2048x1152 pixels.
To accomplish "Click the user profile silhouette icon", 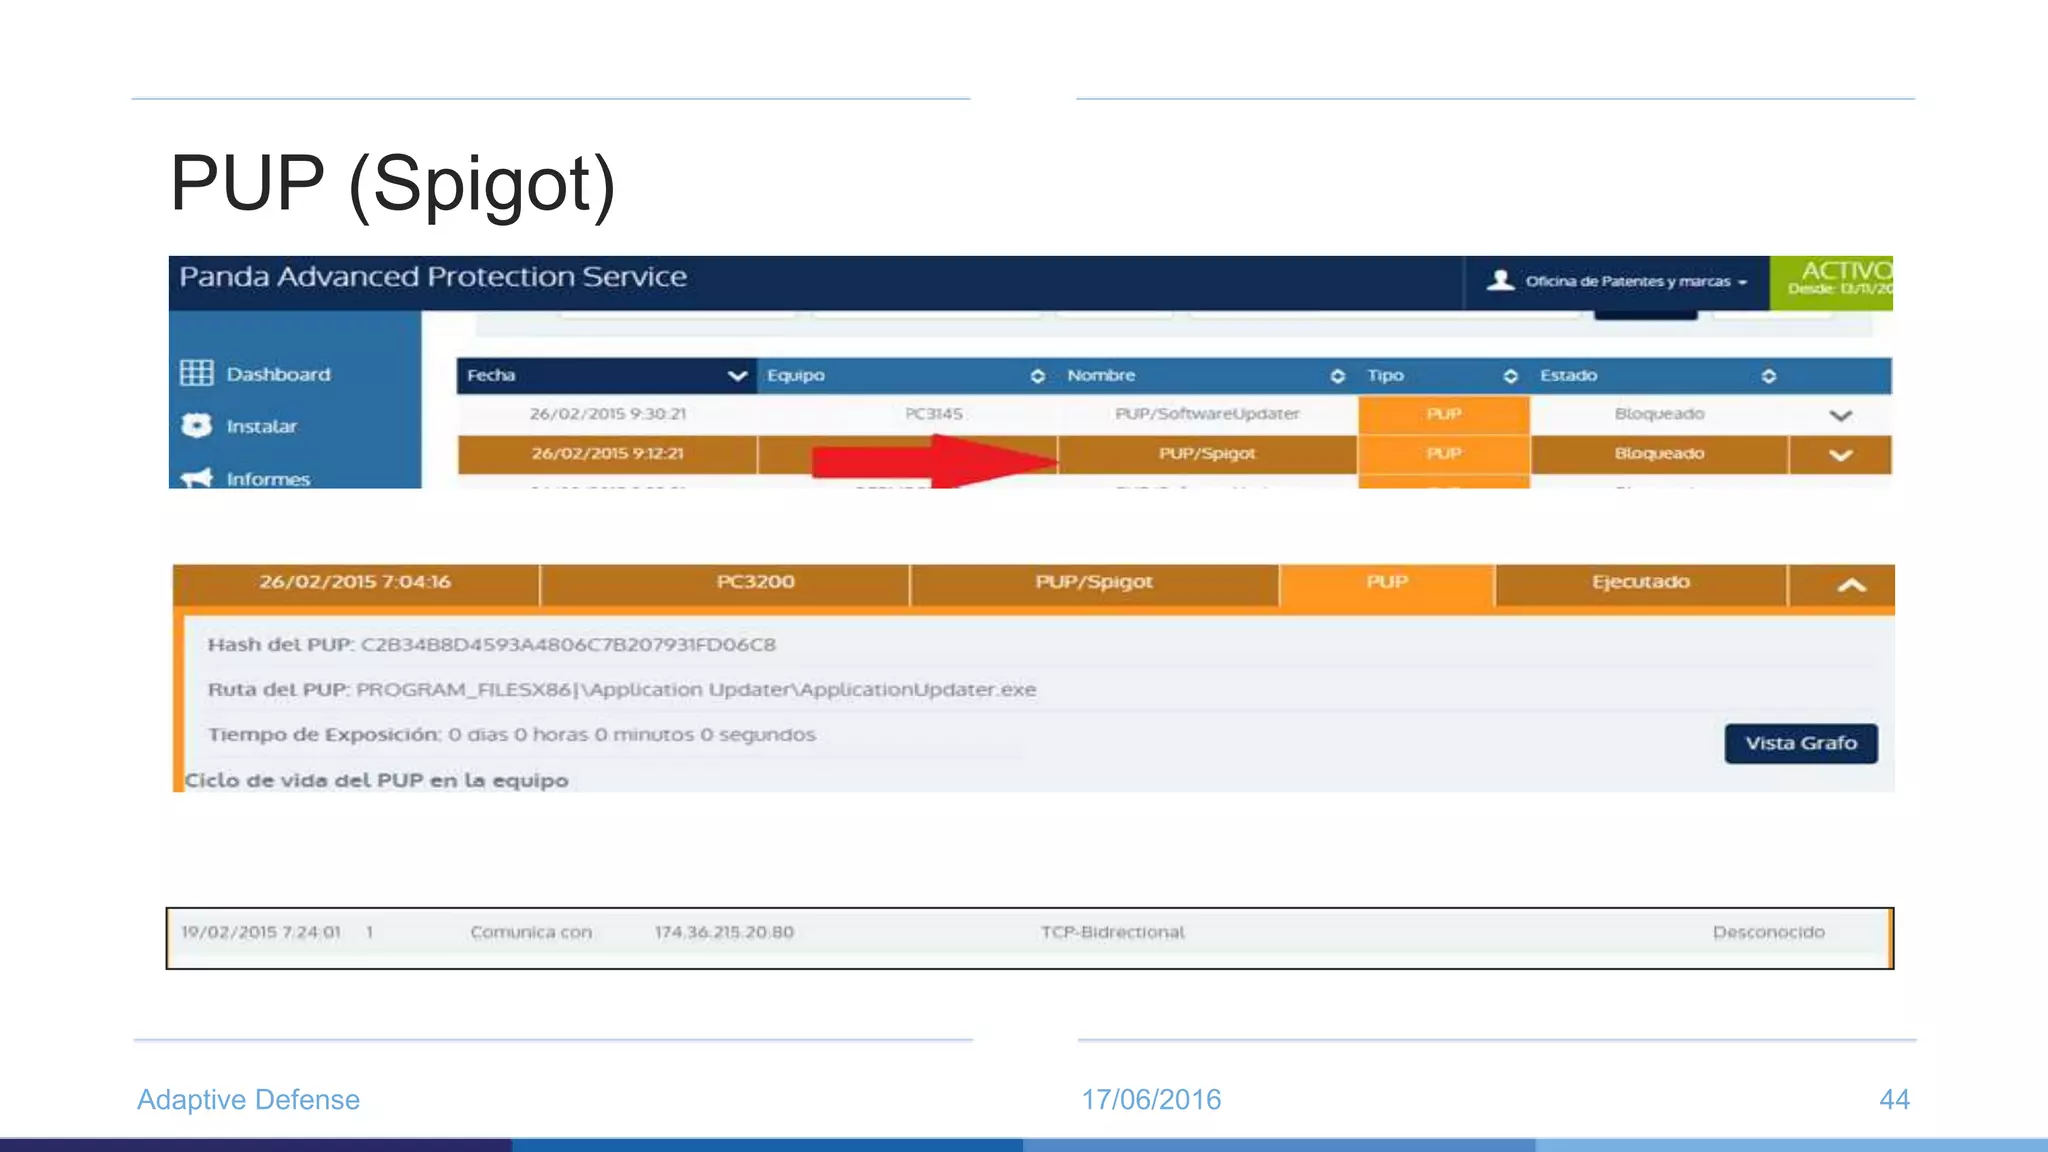I will click(x=1499, y=281).
